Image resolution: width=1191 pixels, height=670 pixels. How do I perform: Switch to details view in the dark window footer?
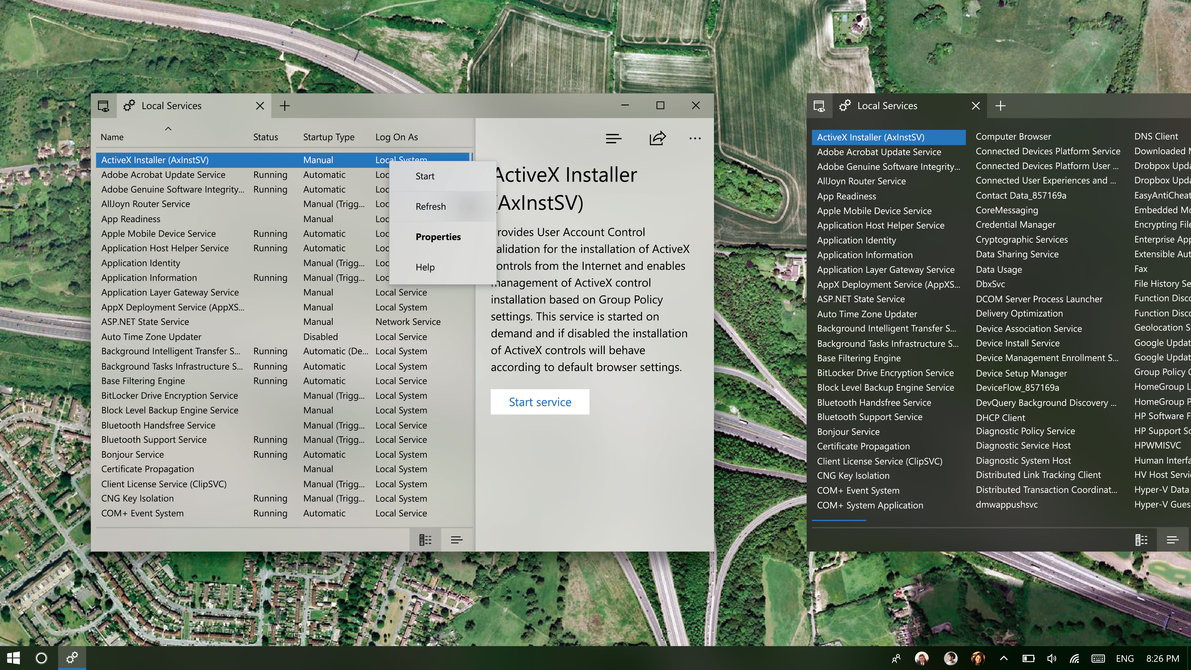(1141, 539)
